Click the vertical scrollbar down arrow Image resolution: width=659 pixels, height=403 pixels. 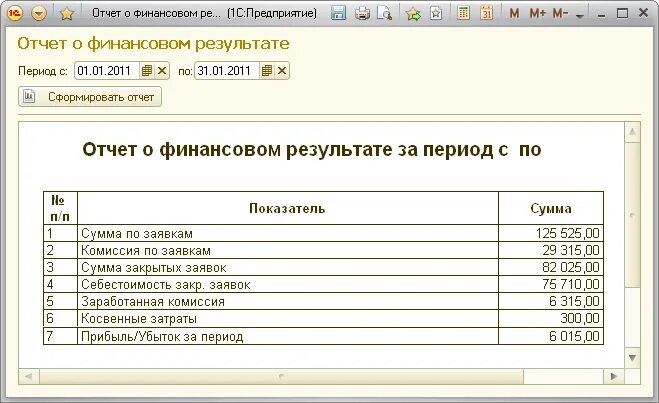click(x=632, y=358)
